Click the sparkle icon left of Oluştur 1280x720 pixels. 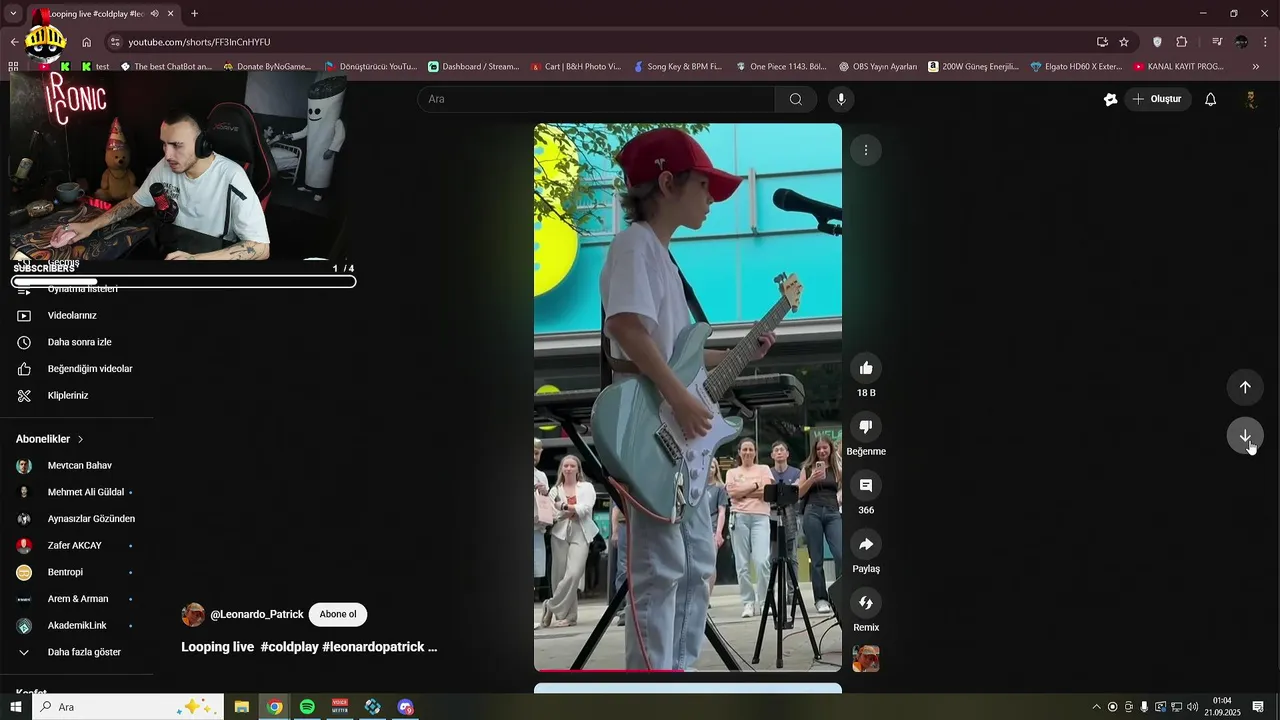[1110, 99]
